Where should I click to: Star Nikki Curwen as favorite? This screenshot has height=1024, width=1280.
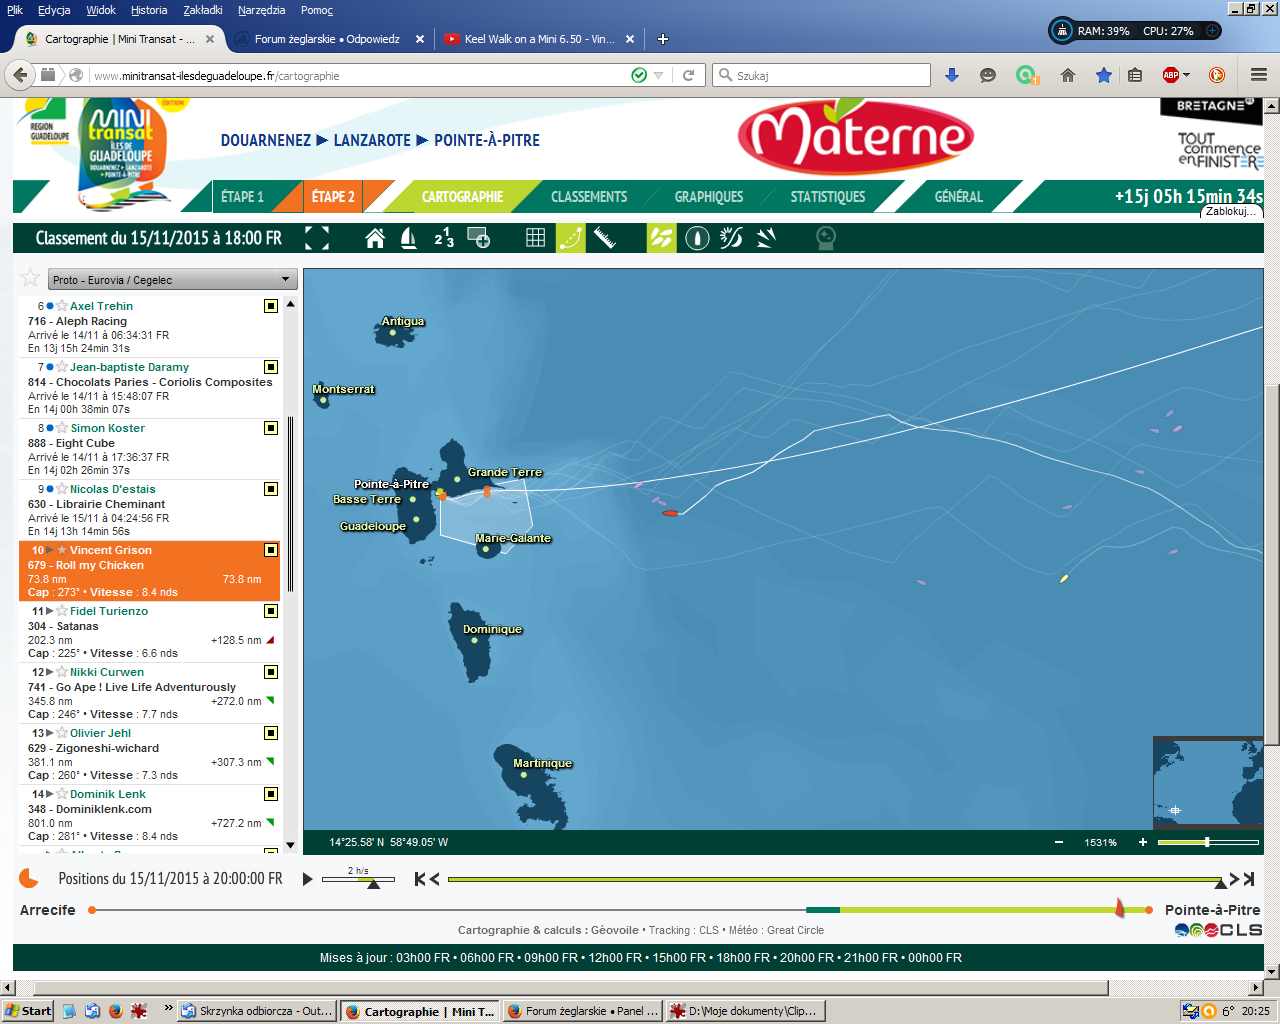tap(62, 672)
